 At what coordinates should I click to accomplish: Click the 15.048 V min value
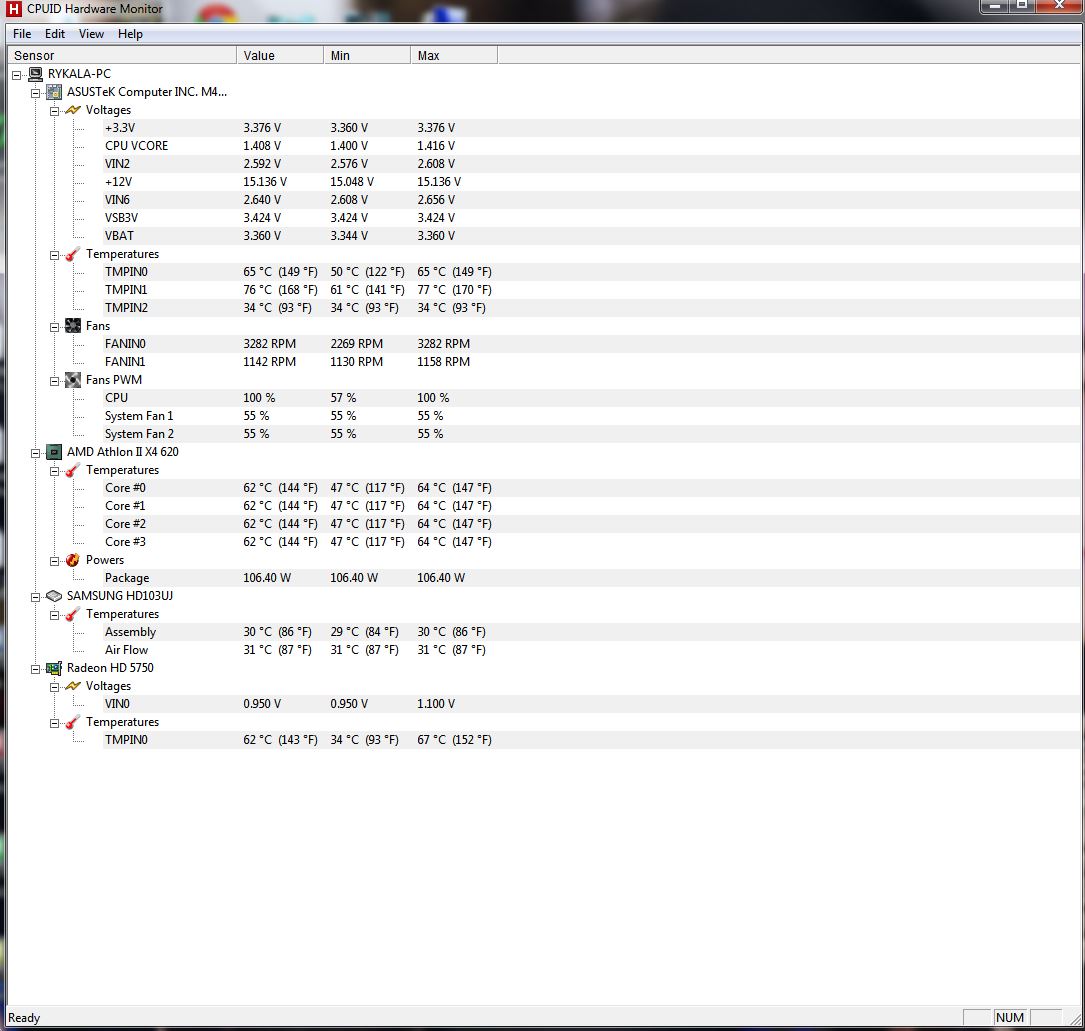pyautogui.click(x=352, y=182)
